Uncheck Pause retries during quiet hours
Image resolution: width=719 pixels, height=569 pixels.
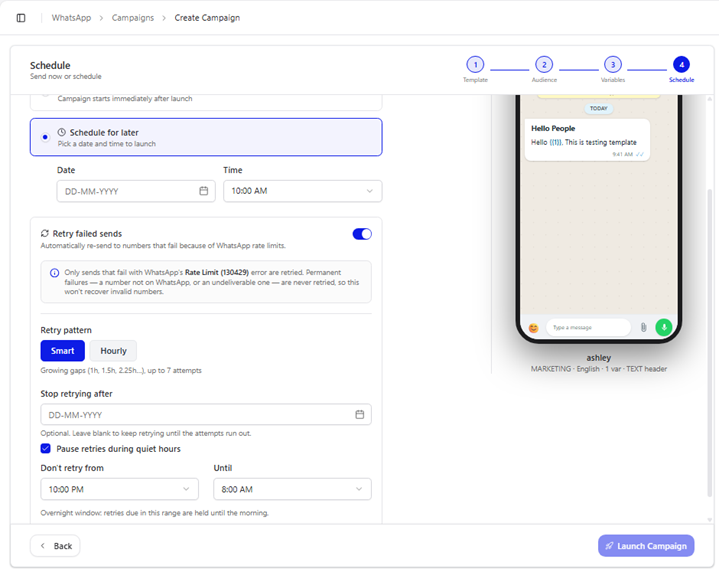pyautogui.click(x=45, y=448)
